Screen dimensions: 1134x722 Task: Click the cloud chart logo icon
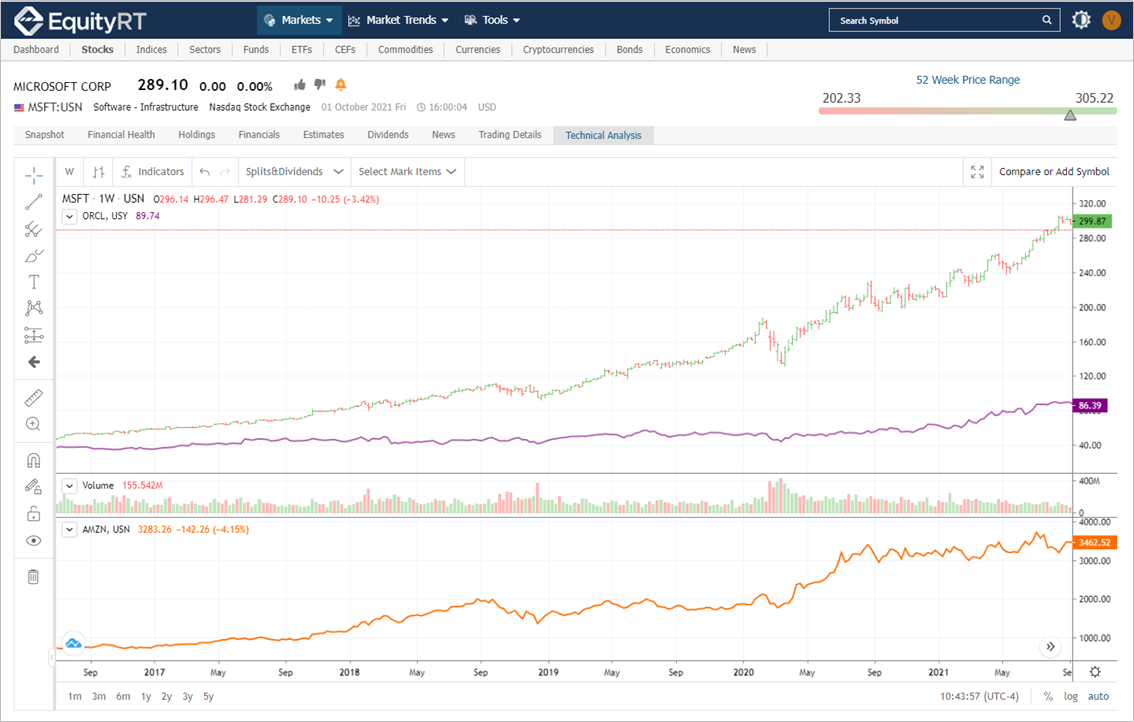(73, 642)
